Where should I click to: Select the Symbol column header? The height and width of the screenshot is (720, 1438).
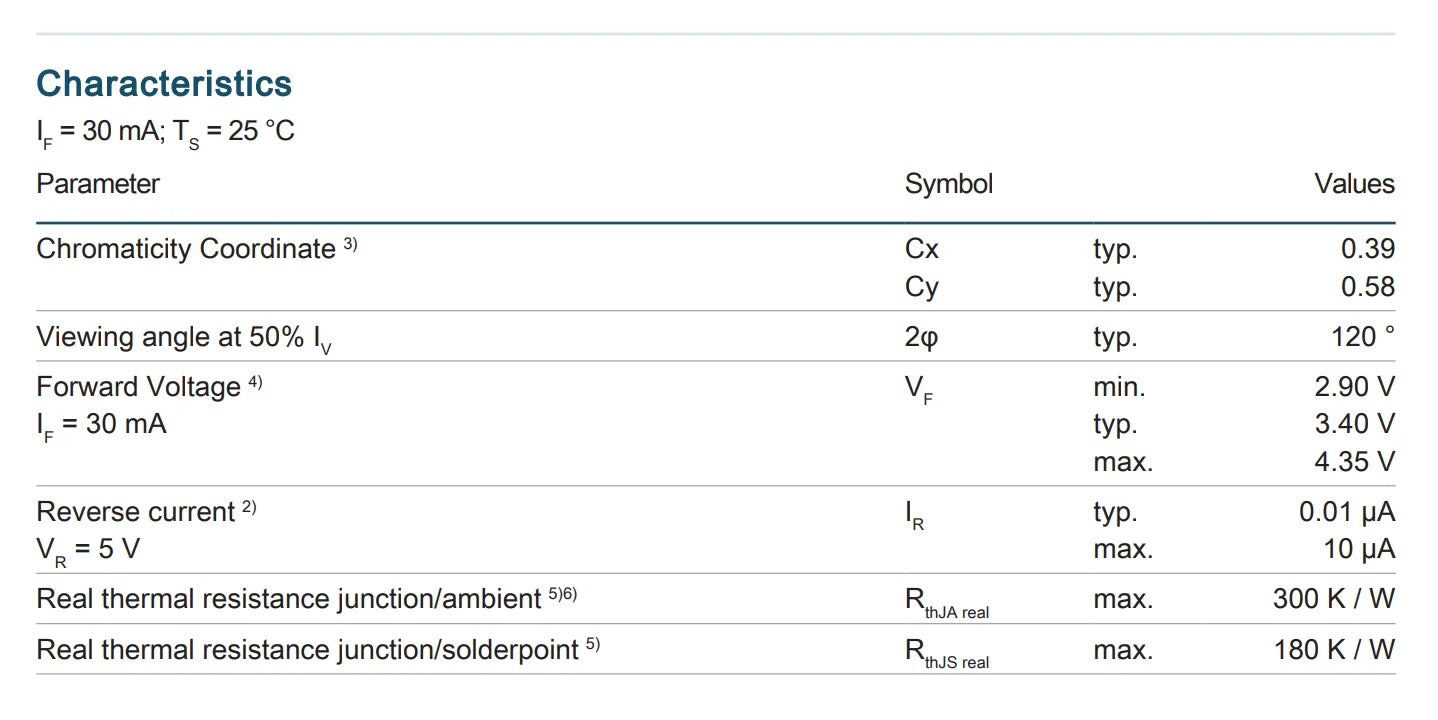[949, 185]
